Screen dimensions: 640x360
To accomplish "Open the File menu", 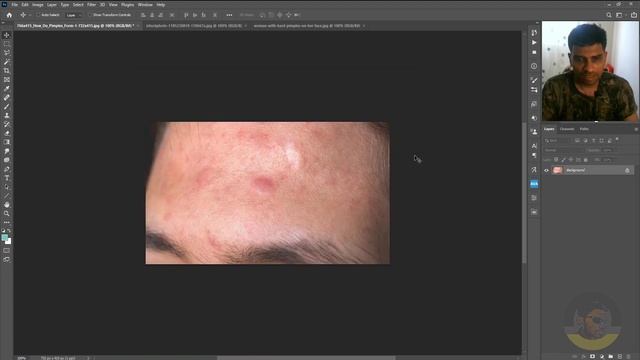I will pyautogui.click(x=14, y=5).
